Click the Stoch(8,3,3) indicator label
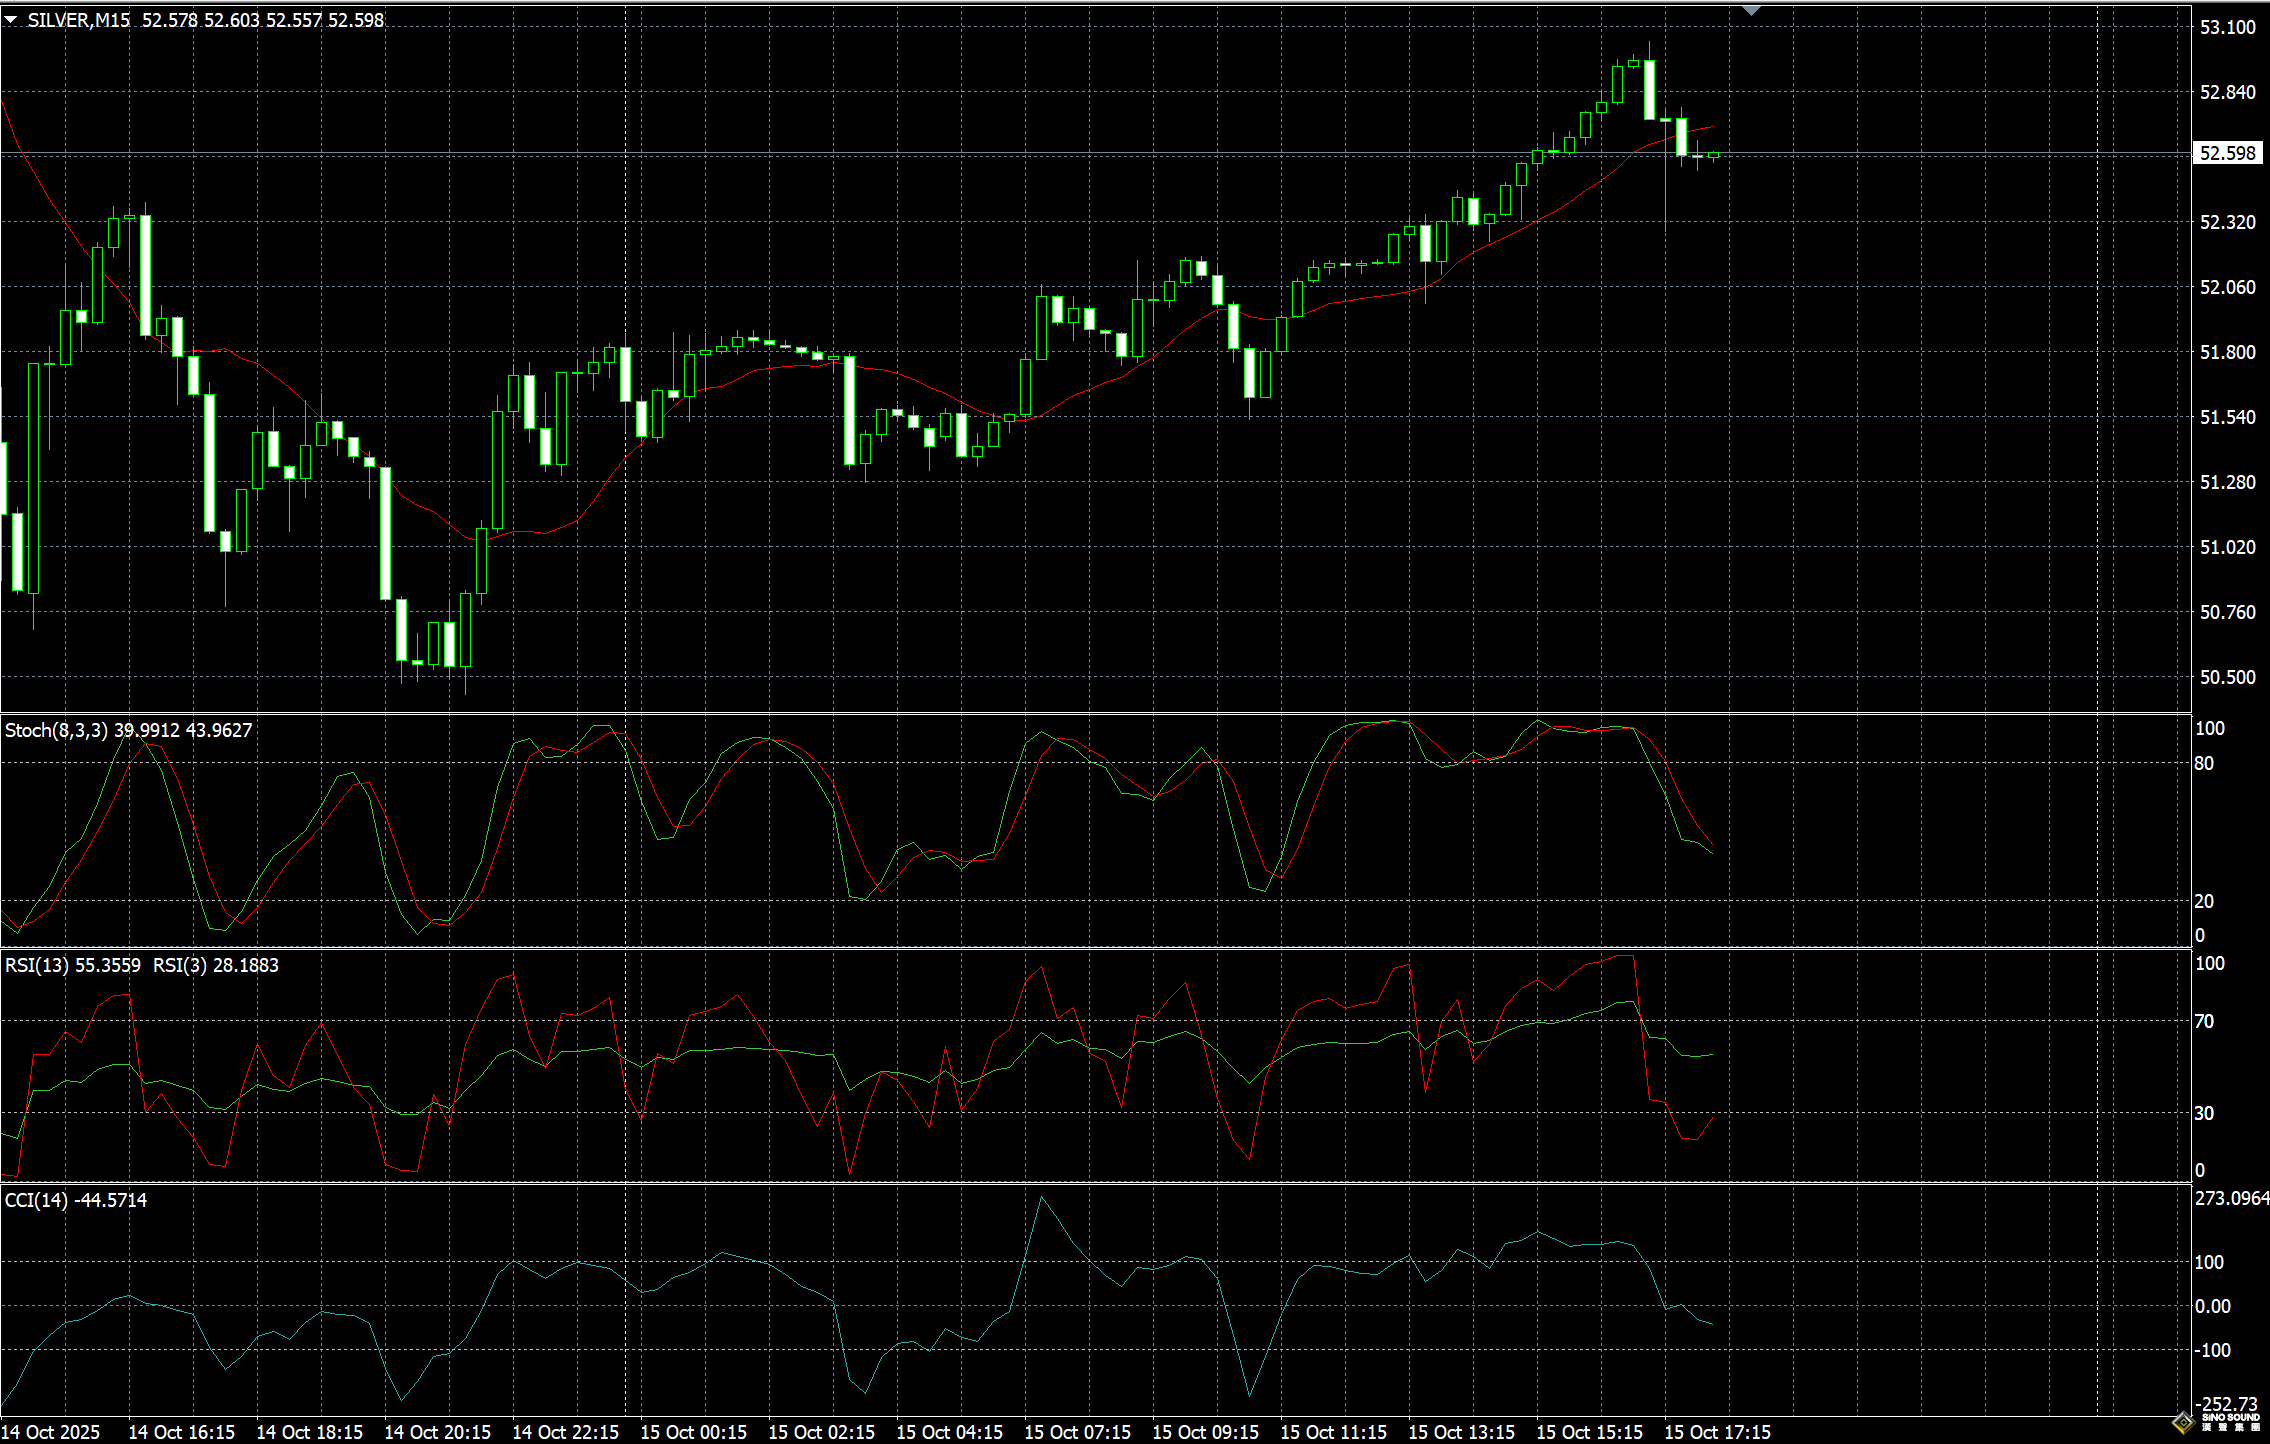2270x1444 pixels. click(56, 731)
